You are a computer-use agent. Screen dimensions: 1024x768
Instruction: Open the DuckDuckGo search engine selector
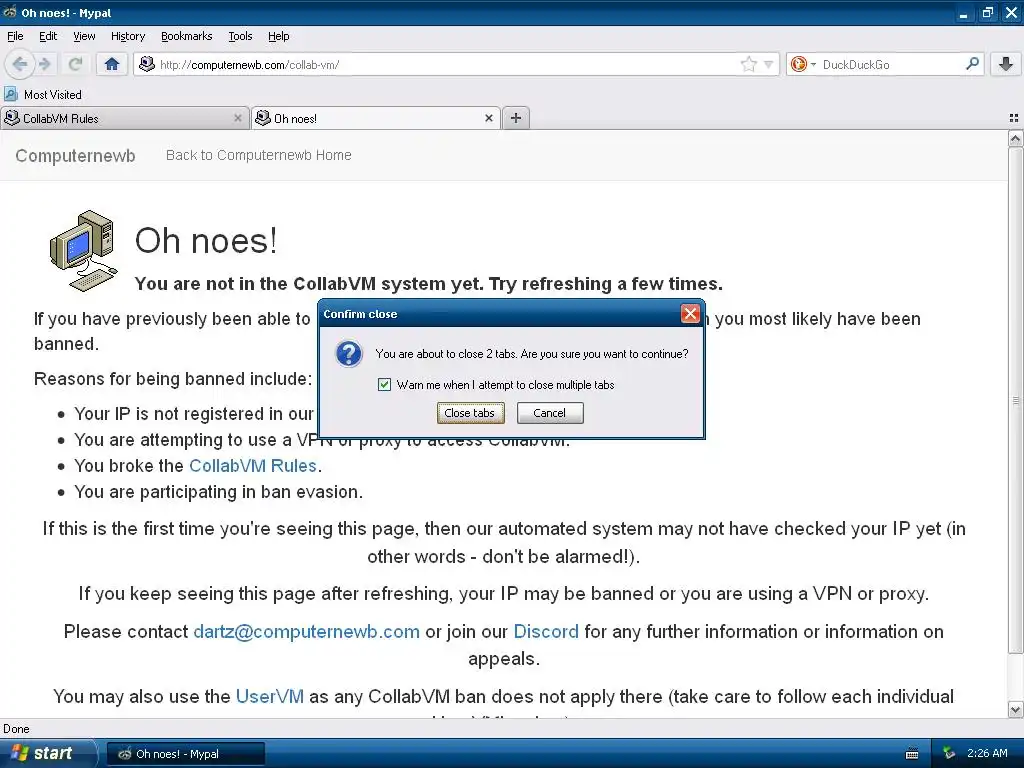[x=803, y=64]
